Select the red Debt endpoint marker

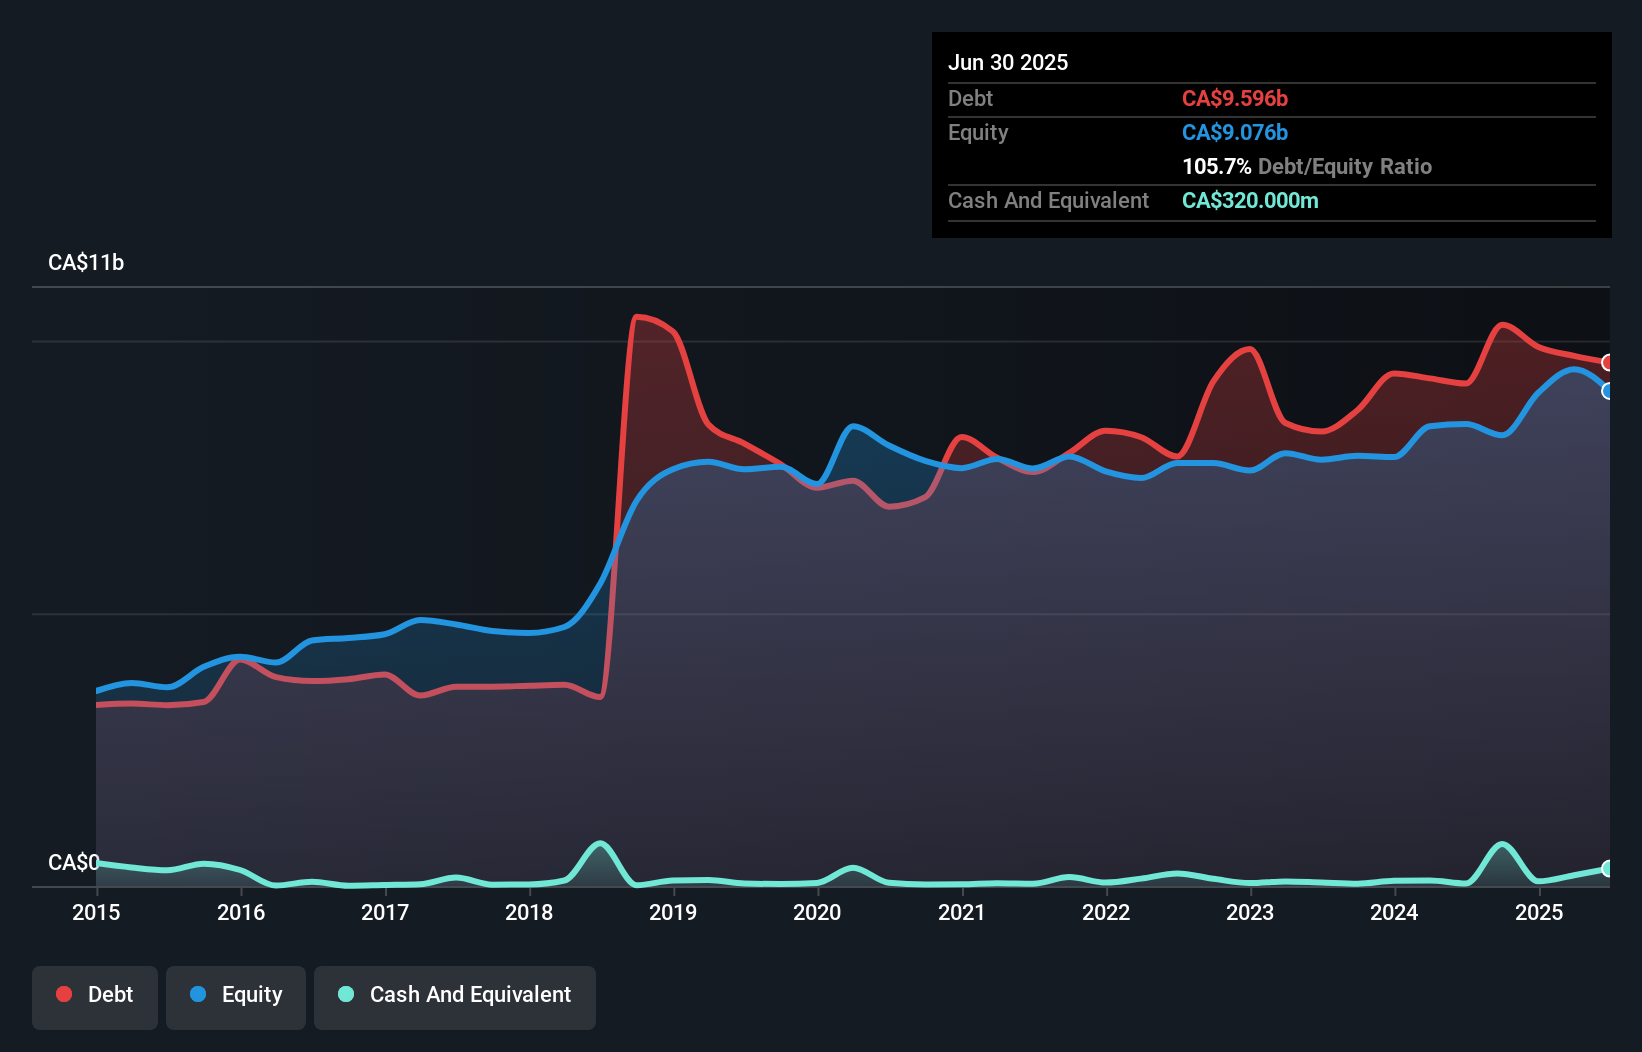coord(1608,362)
